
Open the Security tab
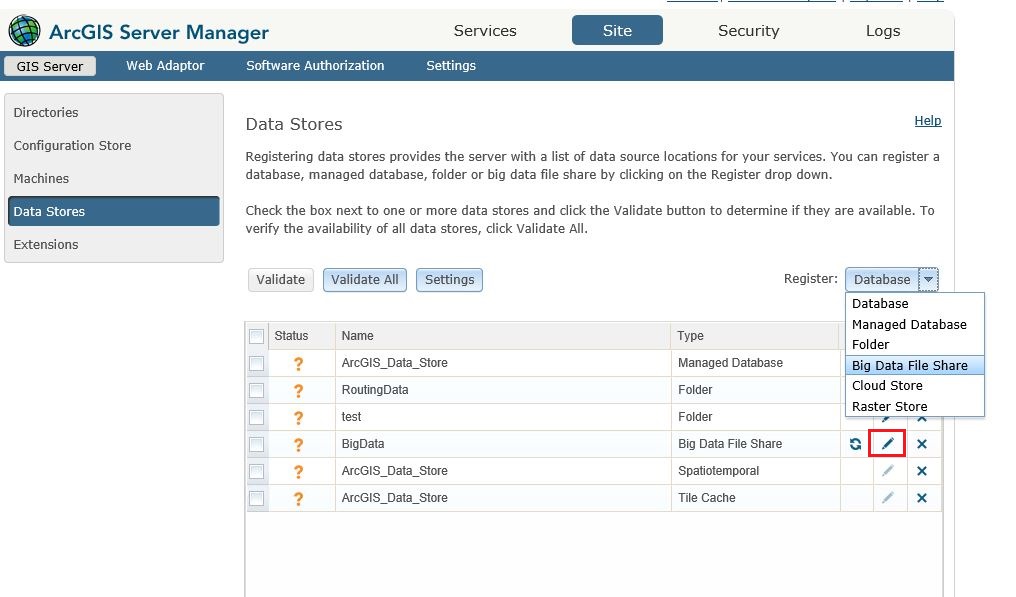tap(748, 31)
